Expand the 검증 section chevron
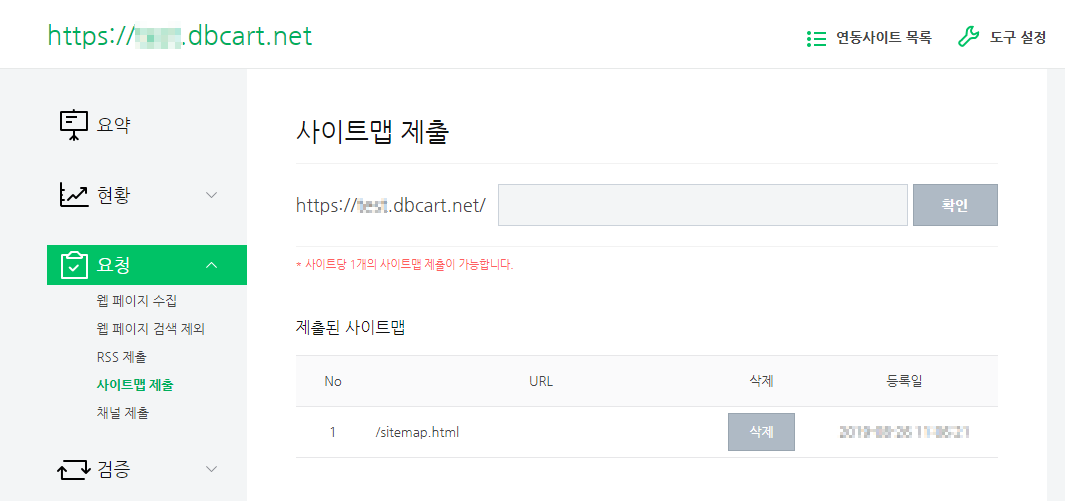 tap(211, 468)
